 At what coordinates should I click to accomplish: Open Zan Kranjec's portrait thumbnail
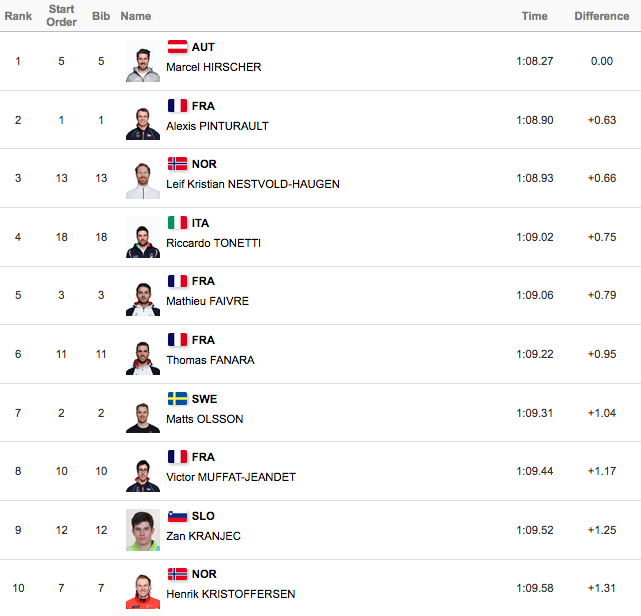(143, 530)
